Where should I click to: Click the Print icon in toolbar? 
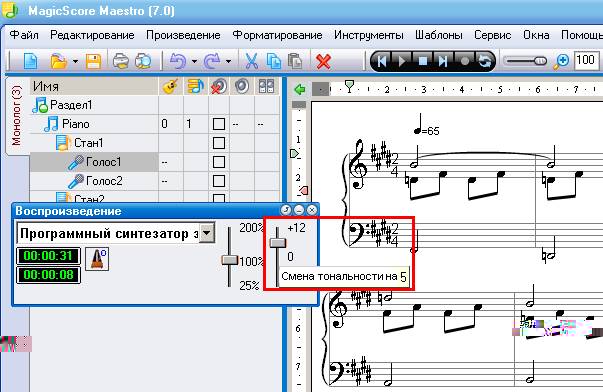120,61
